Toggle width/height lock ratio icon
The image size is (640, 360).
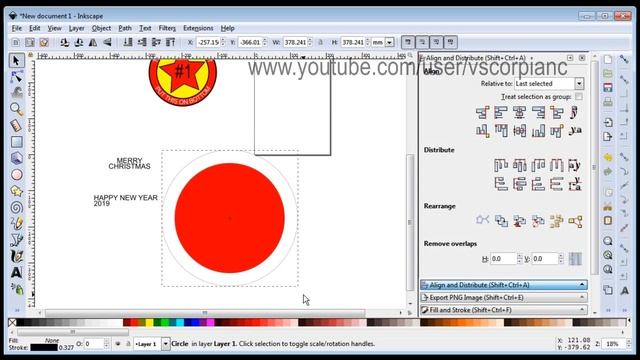click(320, 42)
